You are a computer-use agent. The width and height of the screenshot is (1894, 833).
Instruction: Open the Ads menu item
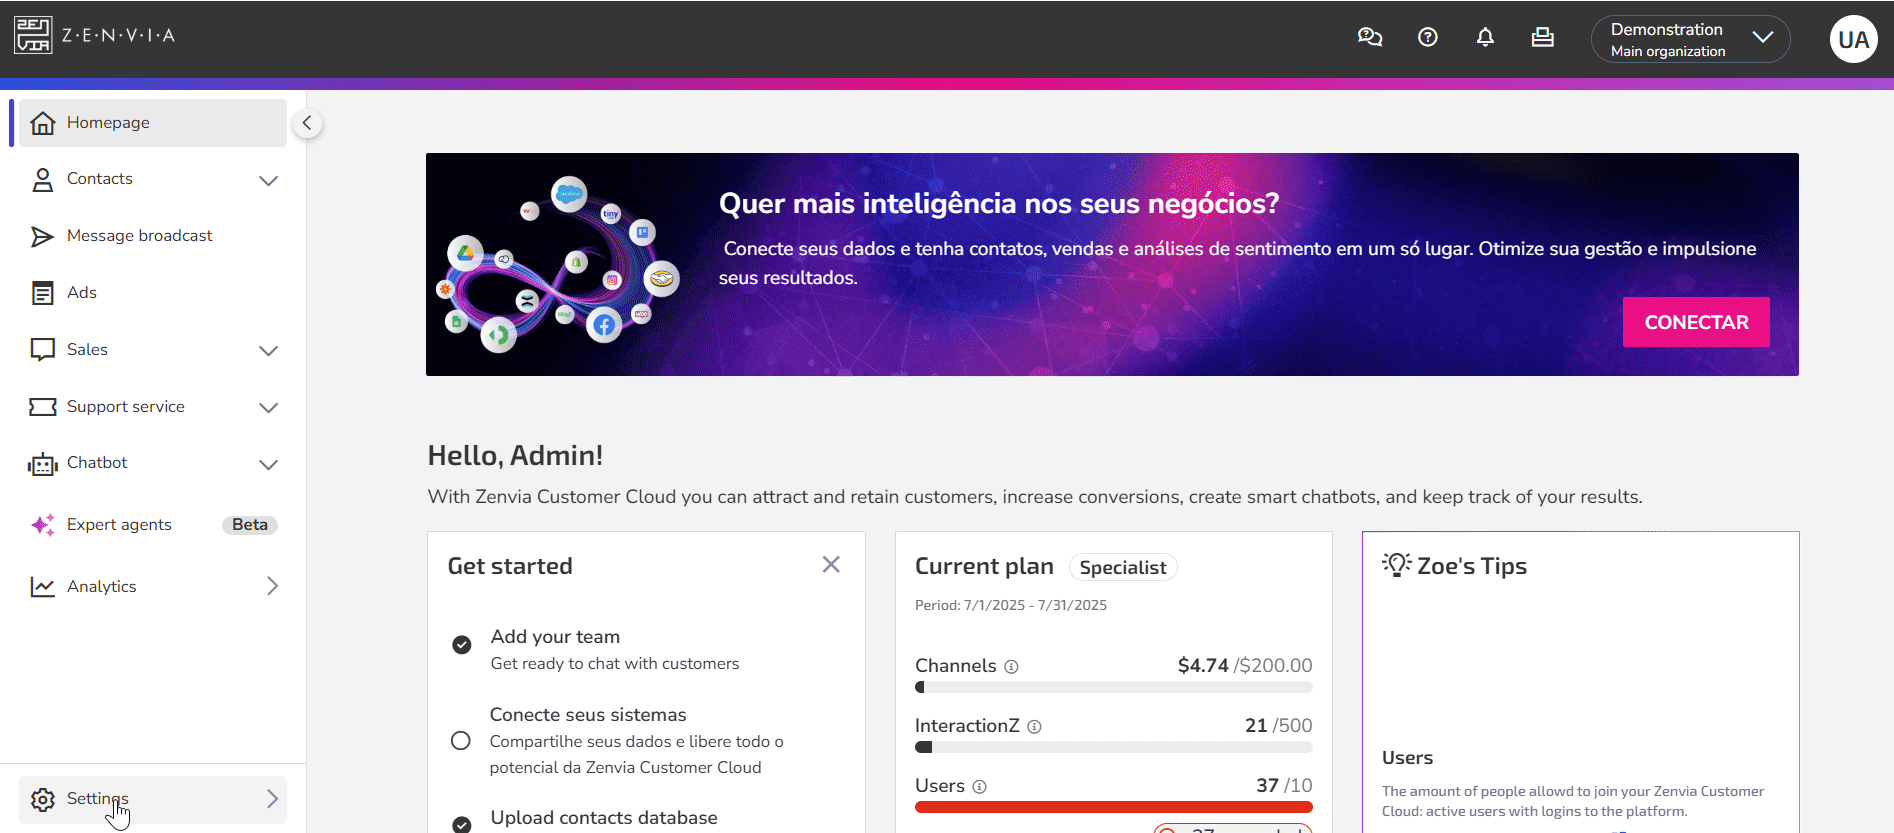coord(153,293)
